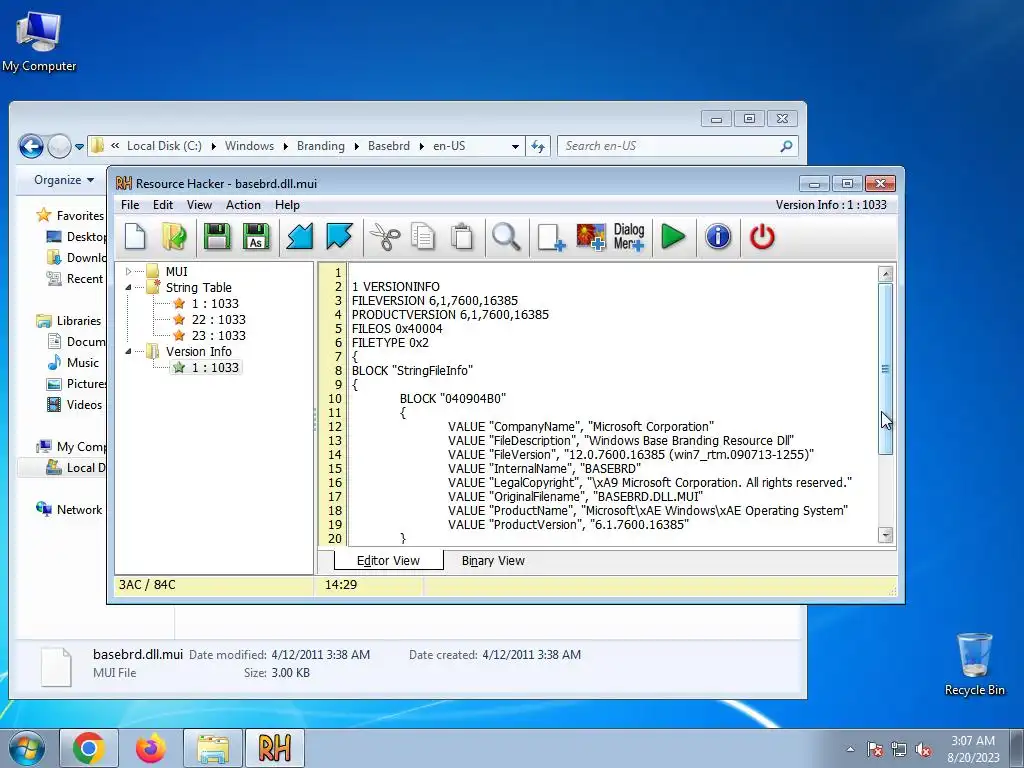This screenshot has width=1024, height=768.
Task: Click Branding in the address breadcrumb
Action: [321, 146]
